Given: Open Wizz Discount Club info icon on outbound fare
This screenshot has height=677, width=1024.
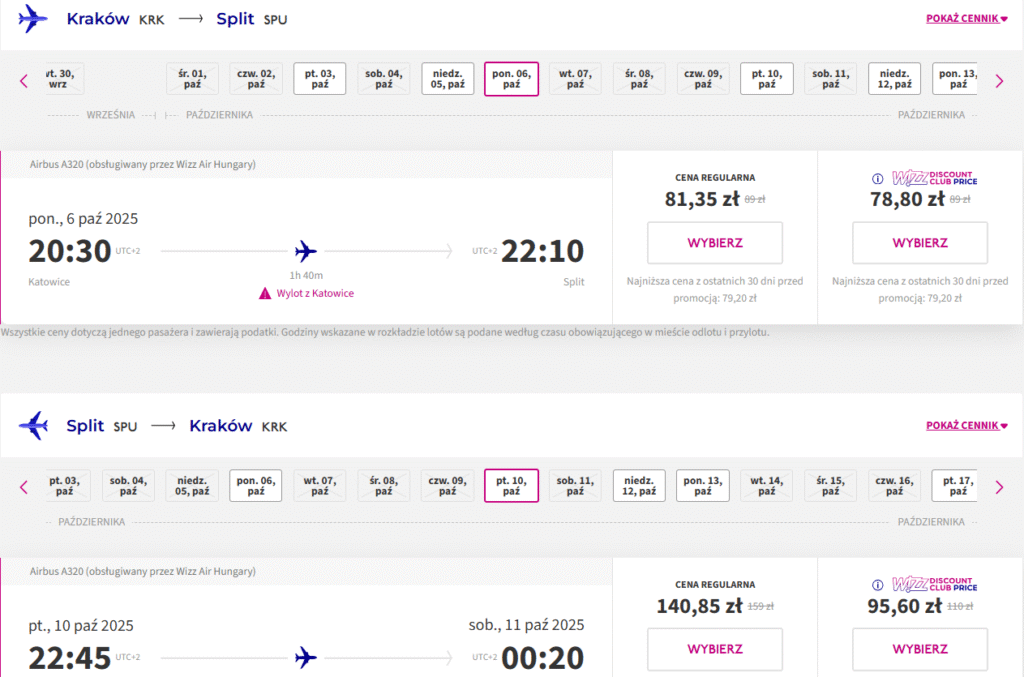Looking at the screenshot, I should pos(878,178).
